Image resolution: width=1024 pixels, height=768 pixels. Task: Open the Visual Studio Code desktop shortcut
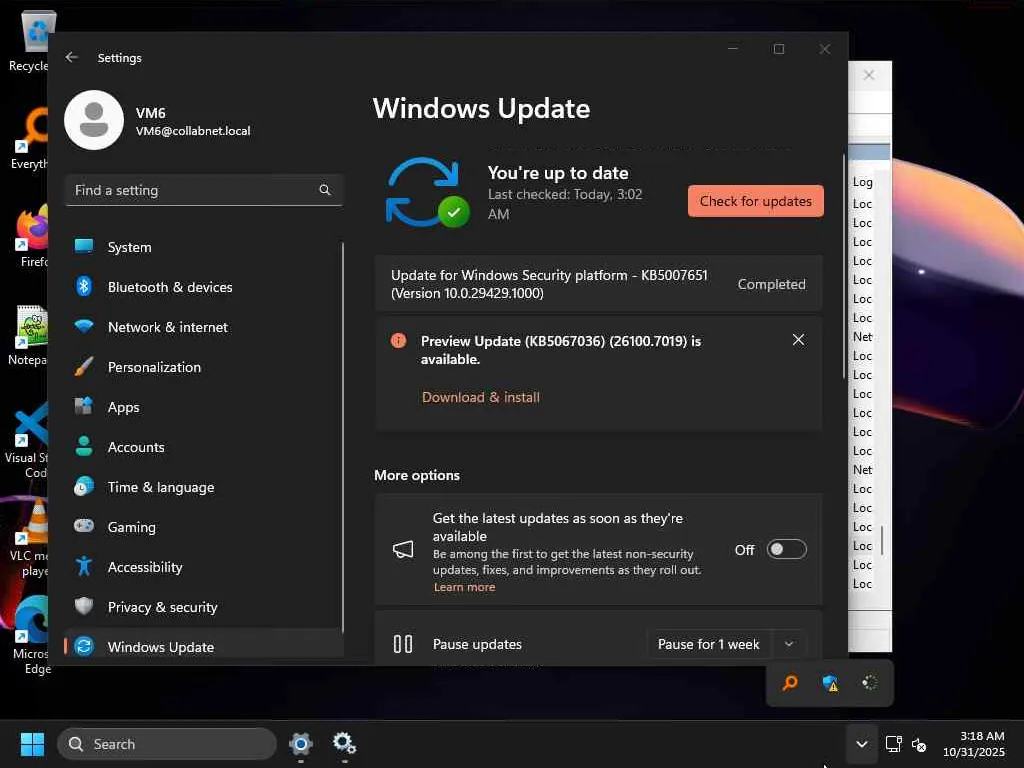pyautogui.click(x=26, y=440)
